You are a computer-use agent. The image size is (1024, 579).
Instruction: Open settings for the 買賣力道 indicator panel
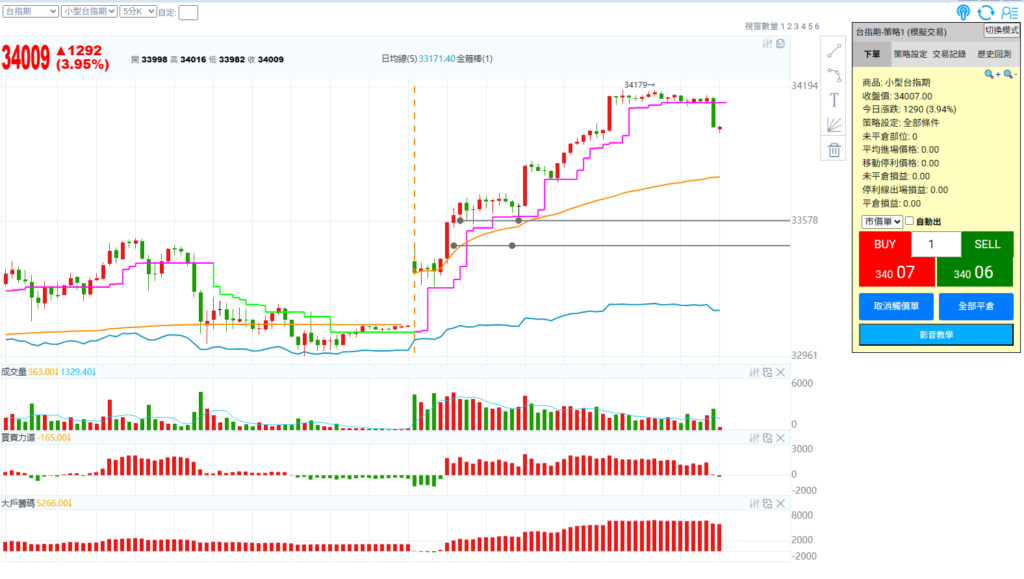click(755, 438)
